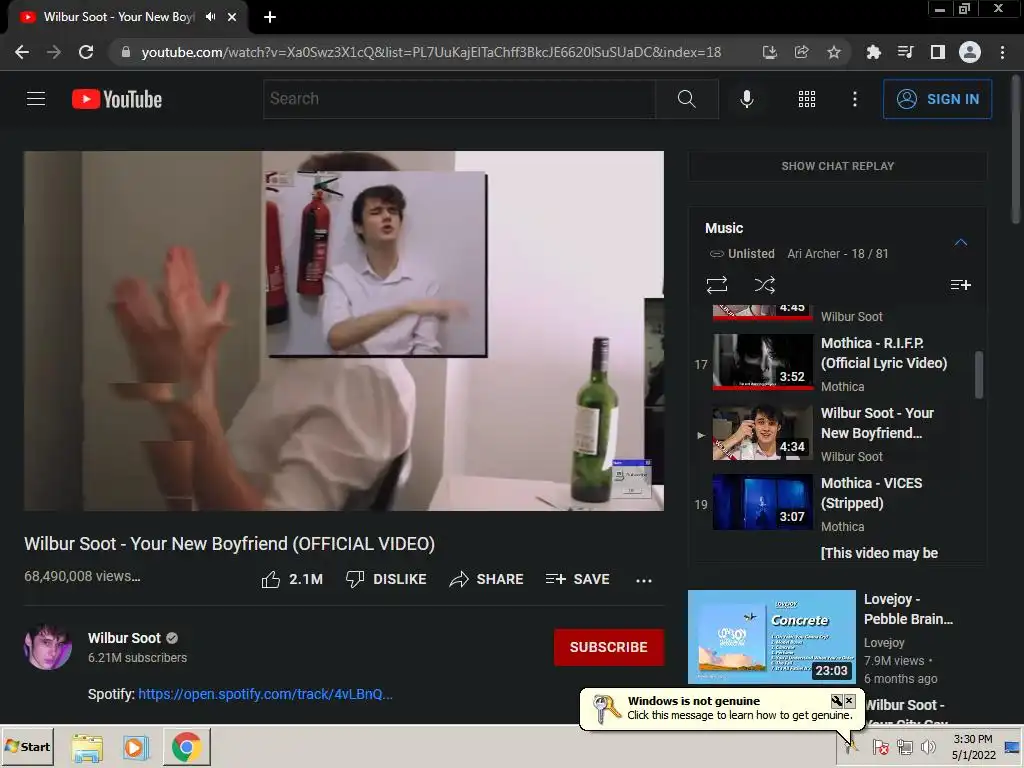Screen dimensions: 1024x768
Task: Click the Chrome taskbar icon
Action: (186, 747)
